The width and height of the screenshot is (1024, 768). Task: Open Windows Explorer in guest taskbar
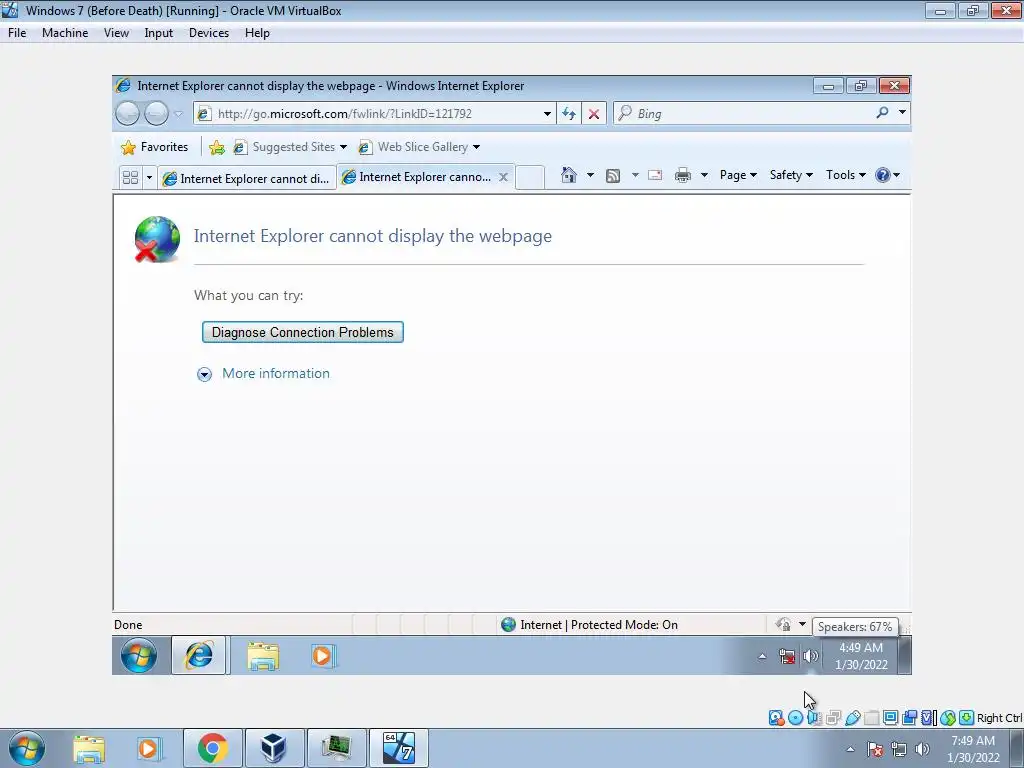(263, 656)
